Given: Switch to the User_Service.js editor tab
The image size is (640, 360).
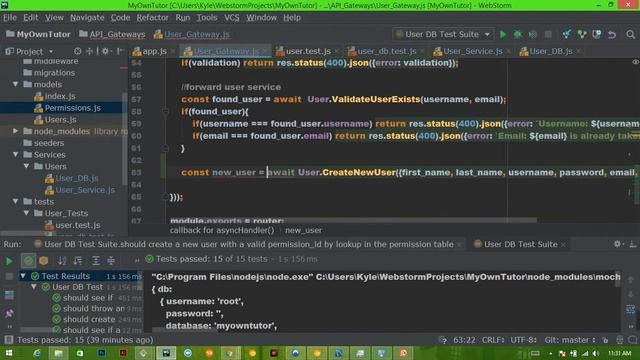Looking at the screenshot, I should [472, 51].
